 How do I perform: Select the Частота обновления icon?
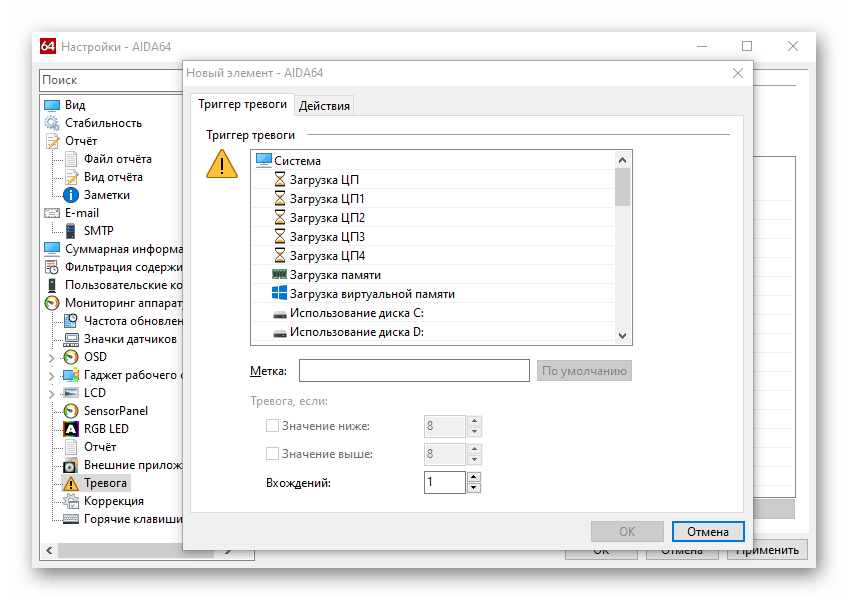click(71, 321)
